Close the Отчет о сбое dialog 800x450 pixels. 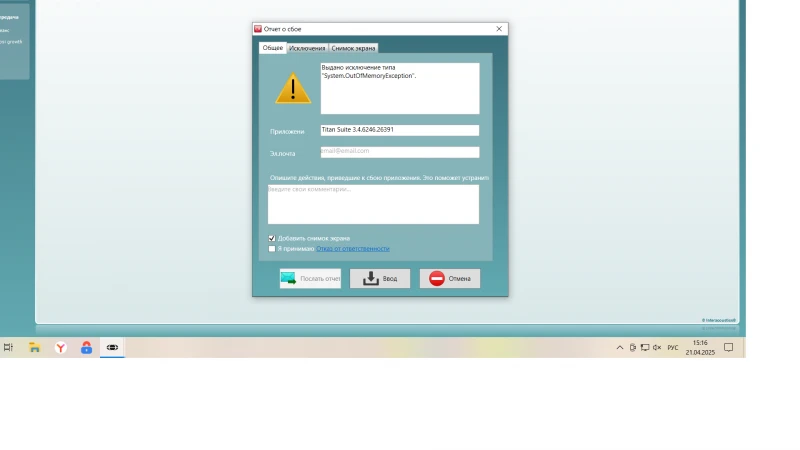(x=499, y=29)
